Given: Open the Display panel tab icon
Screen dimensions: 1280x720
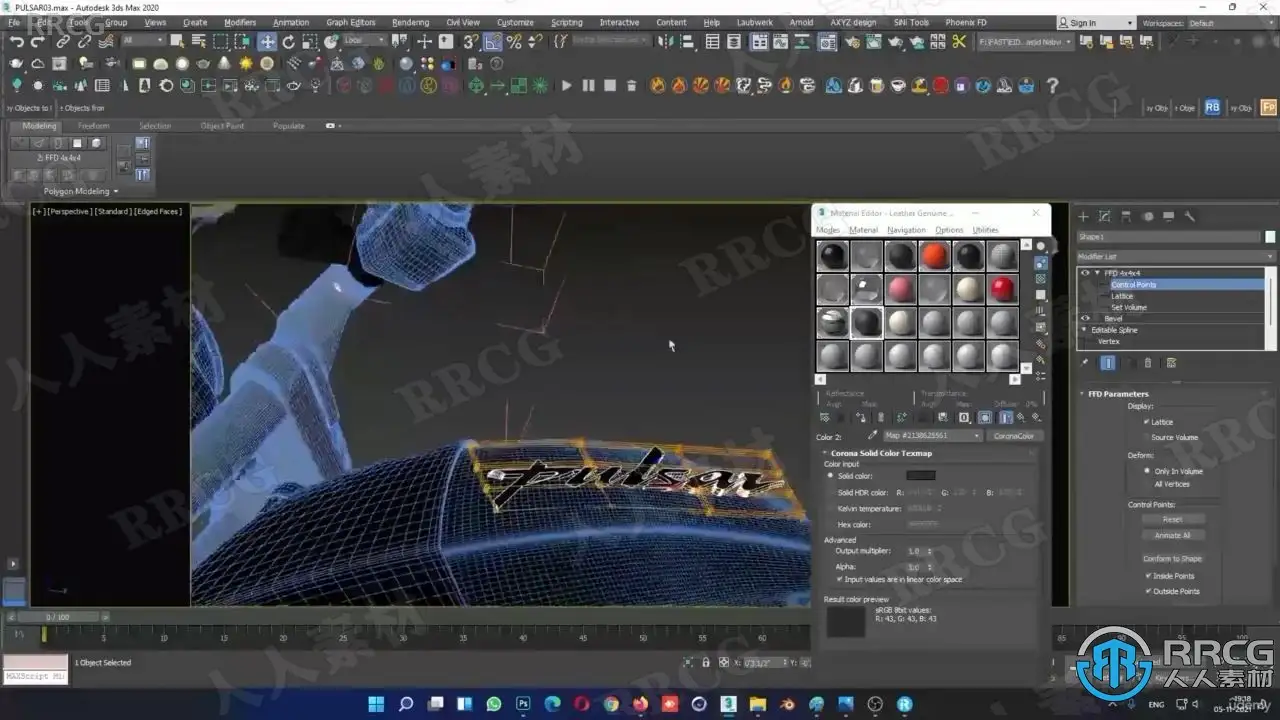Looking at the screenshot, I should 1169,216.
